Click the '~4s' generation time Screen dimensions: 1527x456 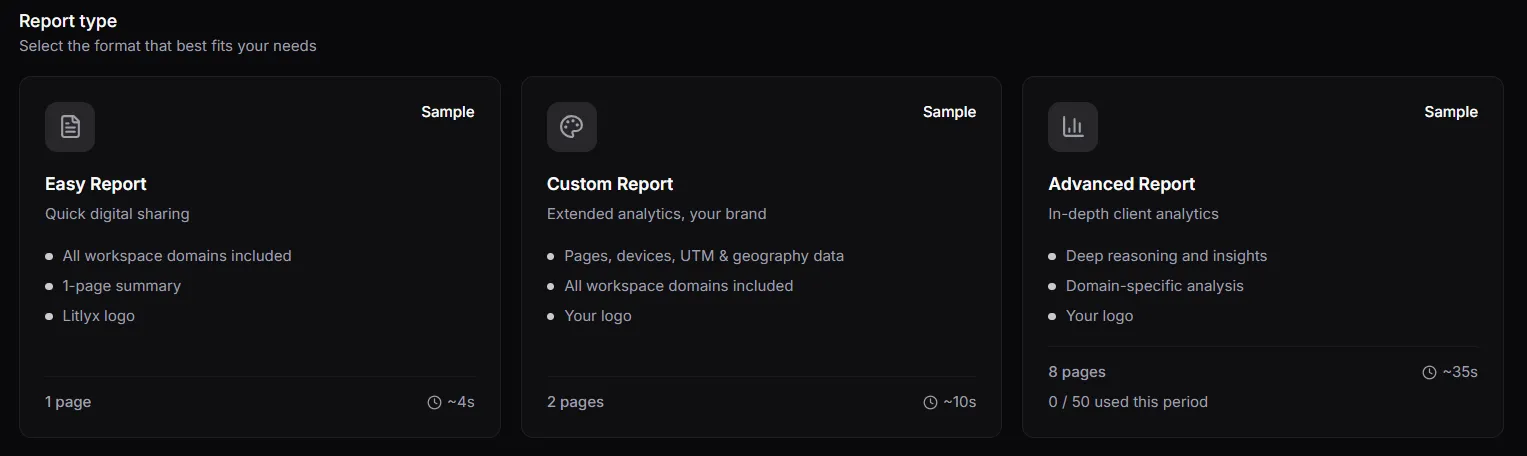[461, 402]
